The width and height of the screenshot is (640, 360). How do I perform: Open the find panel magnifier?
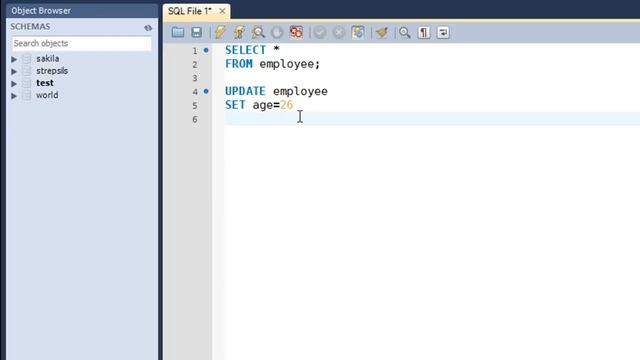404,32
